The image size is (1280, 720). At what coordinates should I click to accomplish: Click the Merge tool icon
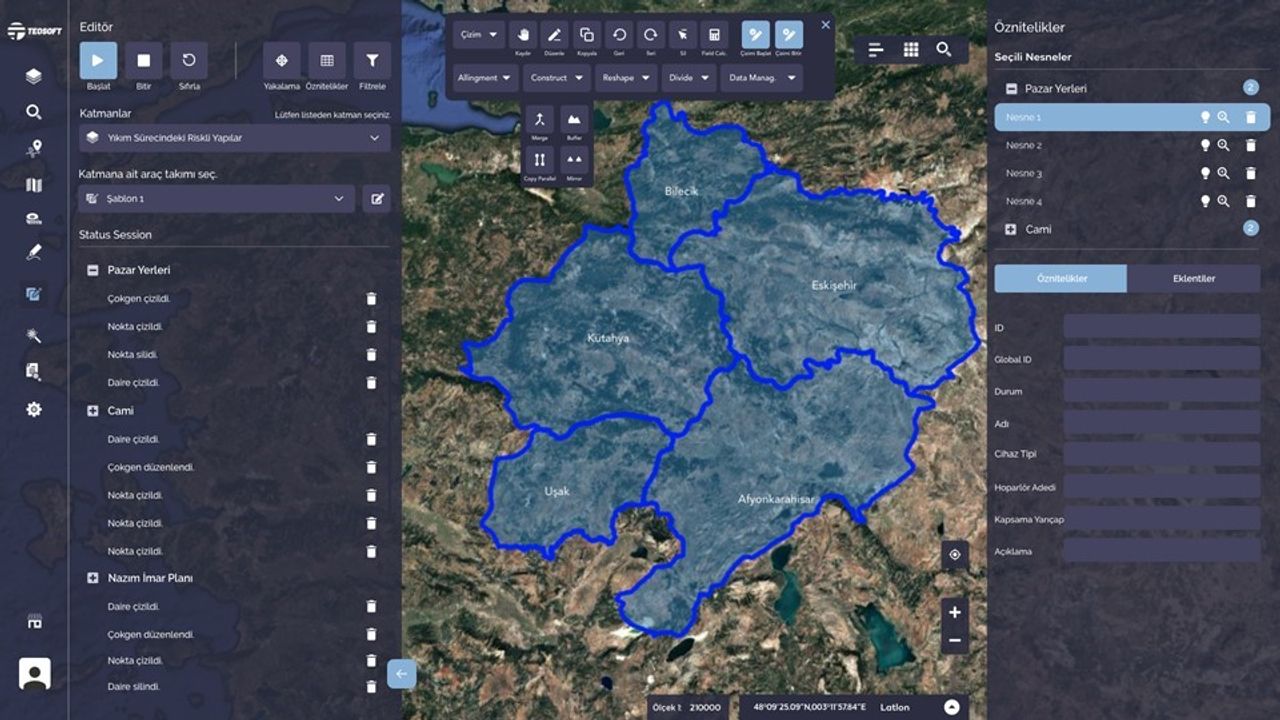click(x=539, y=122)
